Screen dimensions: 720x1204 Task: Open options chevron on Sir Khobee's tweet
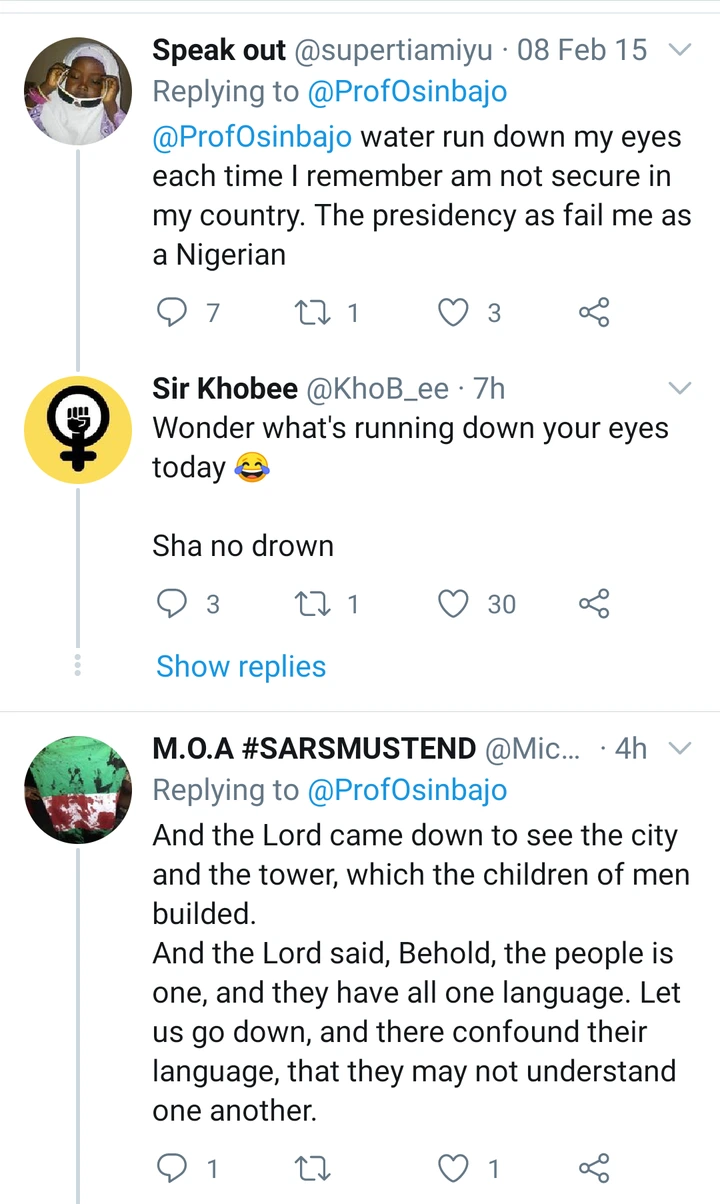679,387
